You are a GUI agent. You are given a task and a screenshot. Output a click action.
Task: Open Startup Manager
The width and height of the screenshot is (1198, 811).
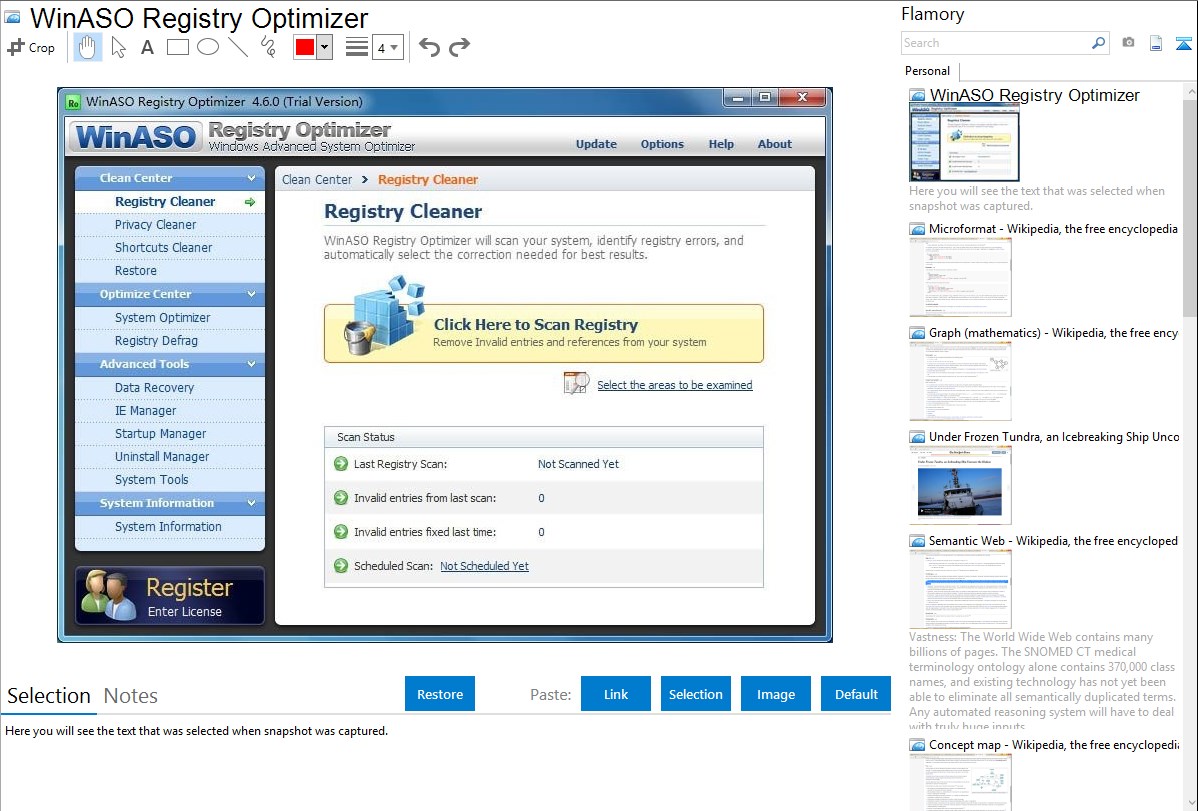[x=170, y=433]
